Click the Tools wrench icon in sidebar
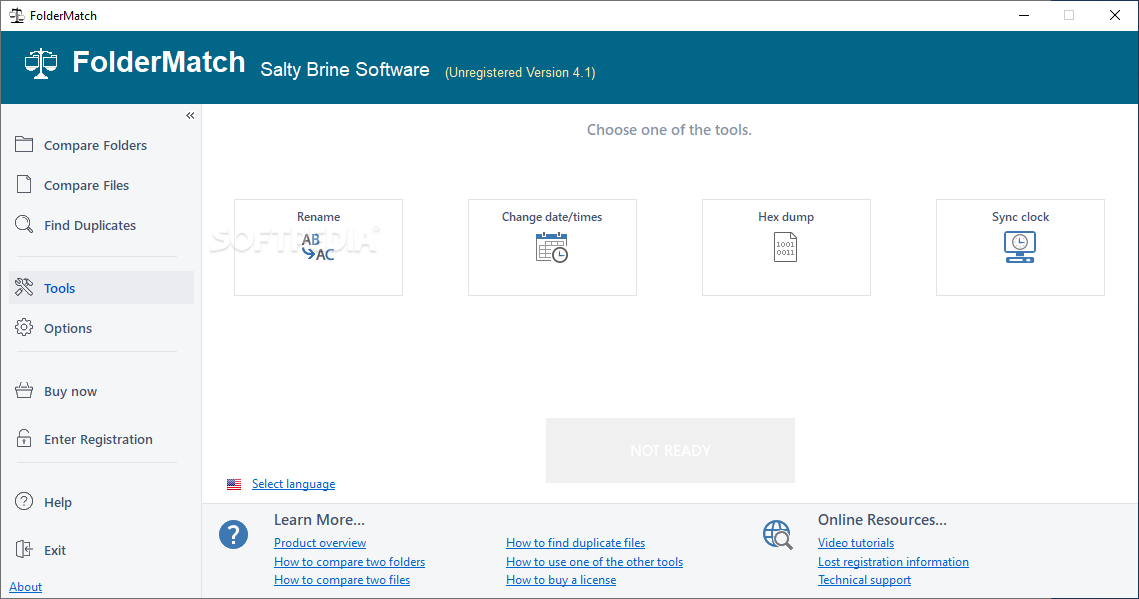Screen dimensions: 1139x599 pos(24,288)
